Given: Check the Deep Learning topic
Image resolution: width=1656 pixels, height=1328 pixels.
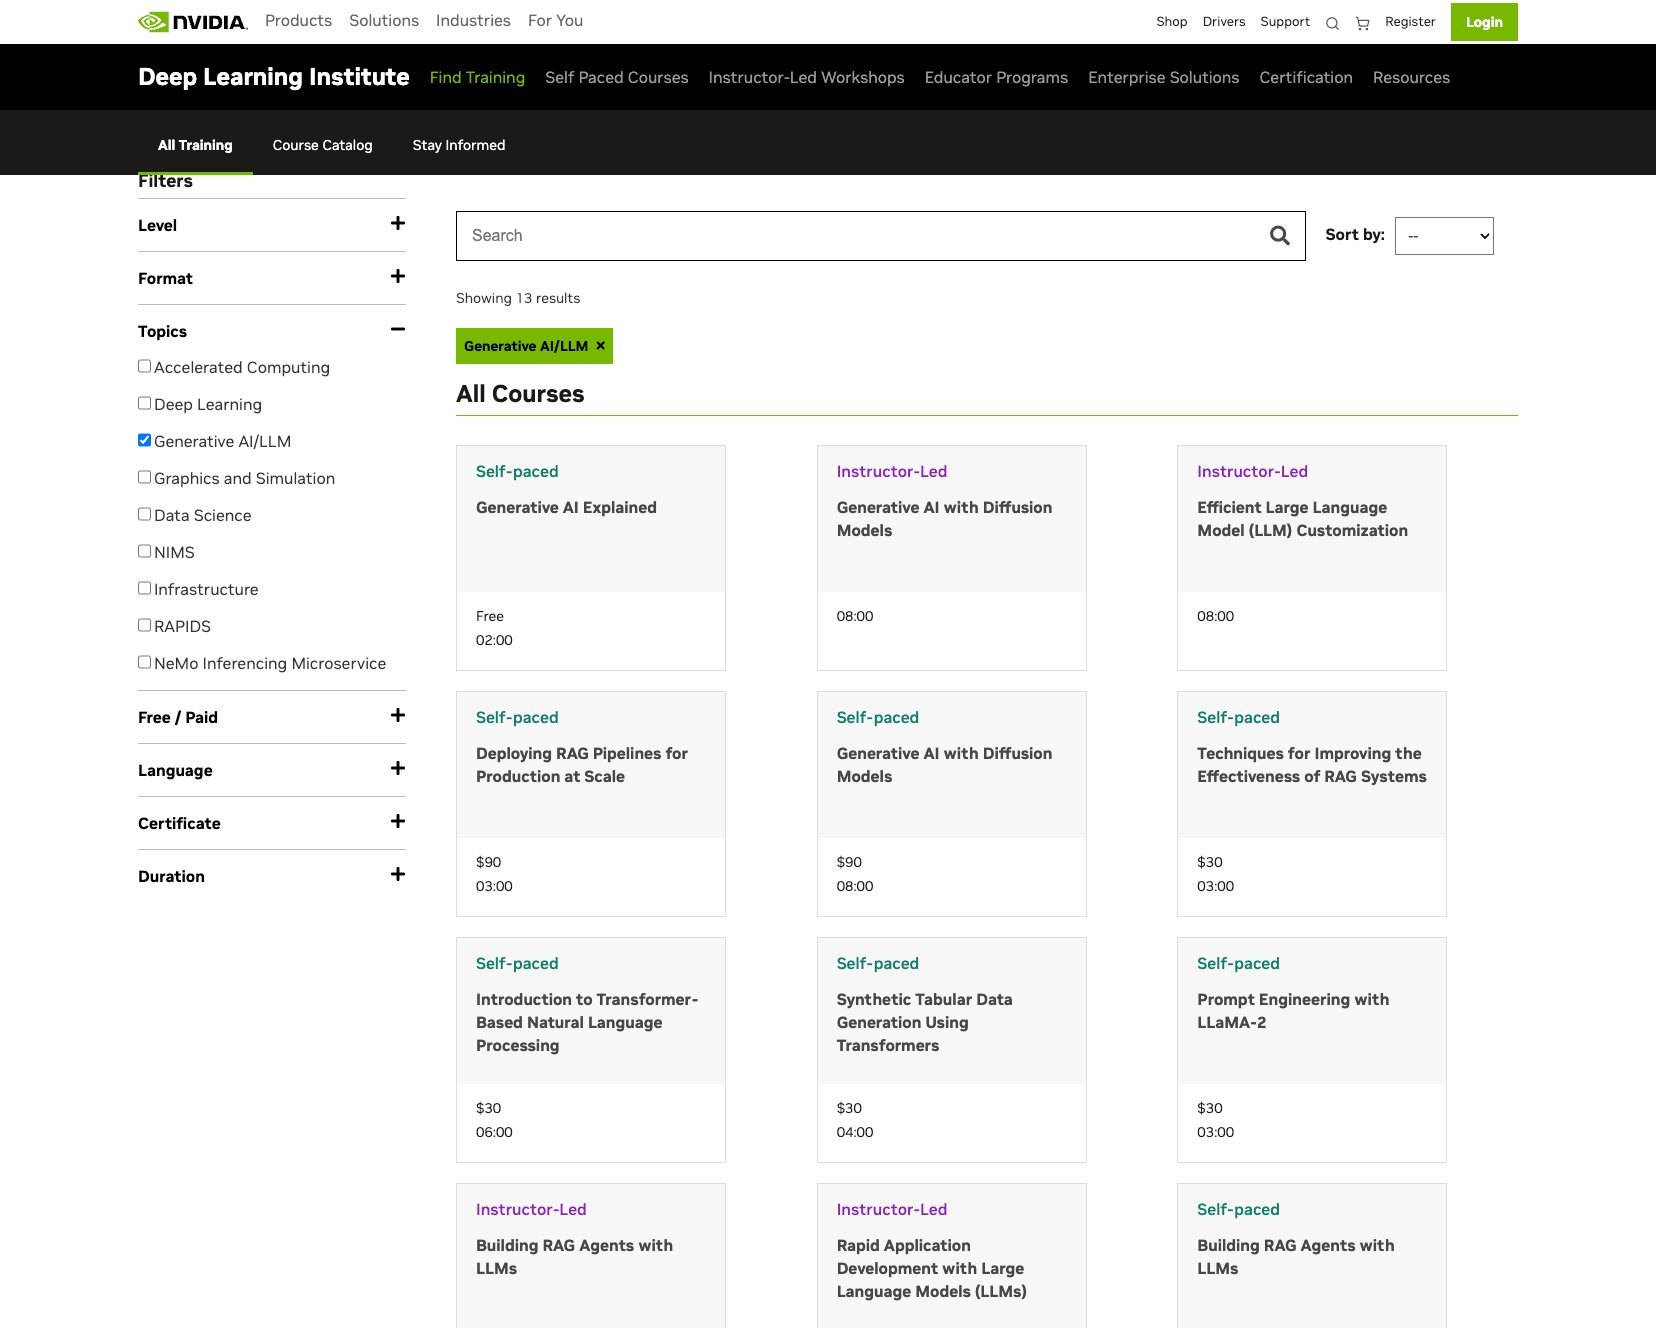Looking at the screenshot, I should [x=145, y=403].
